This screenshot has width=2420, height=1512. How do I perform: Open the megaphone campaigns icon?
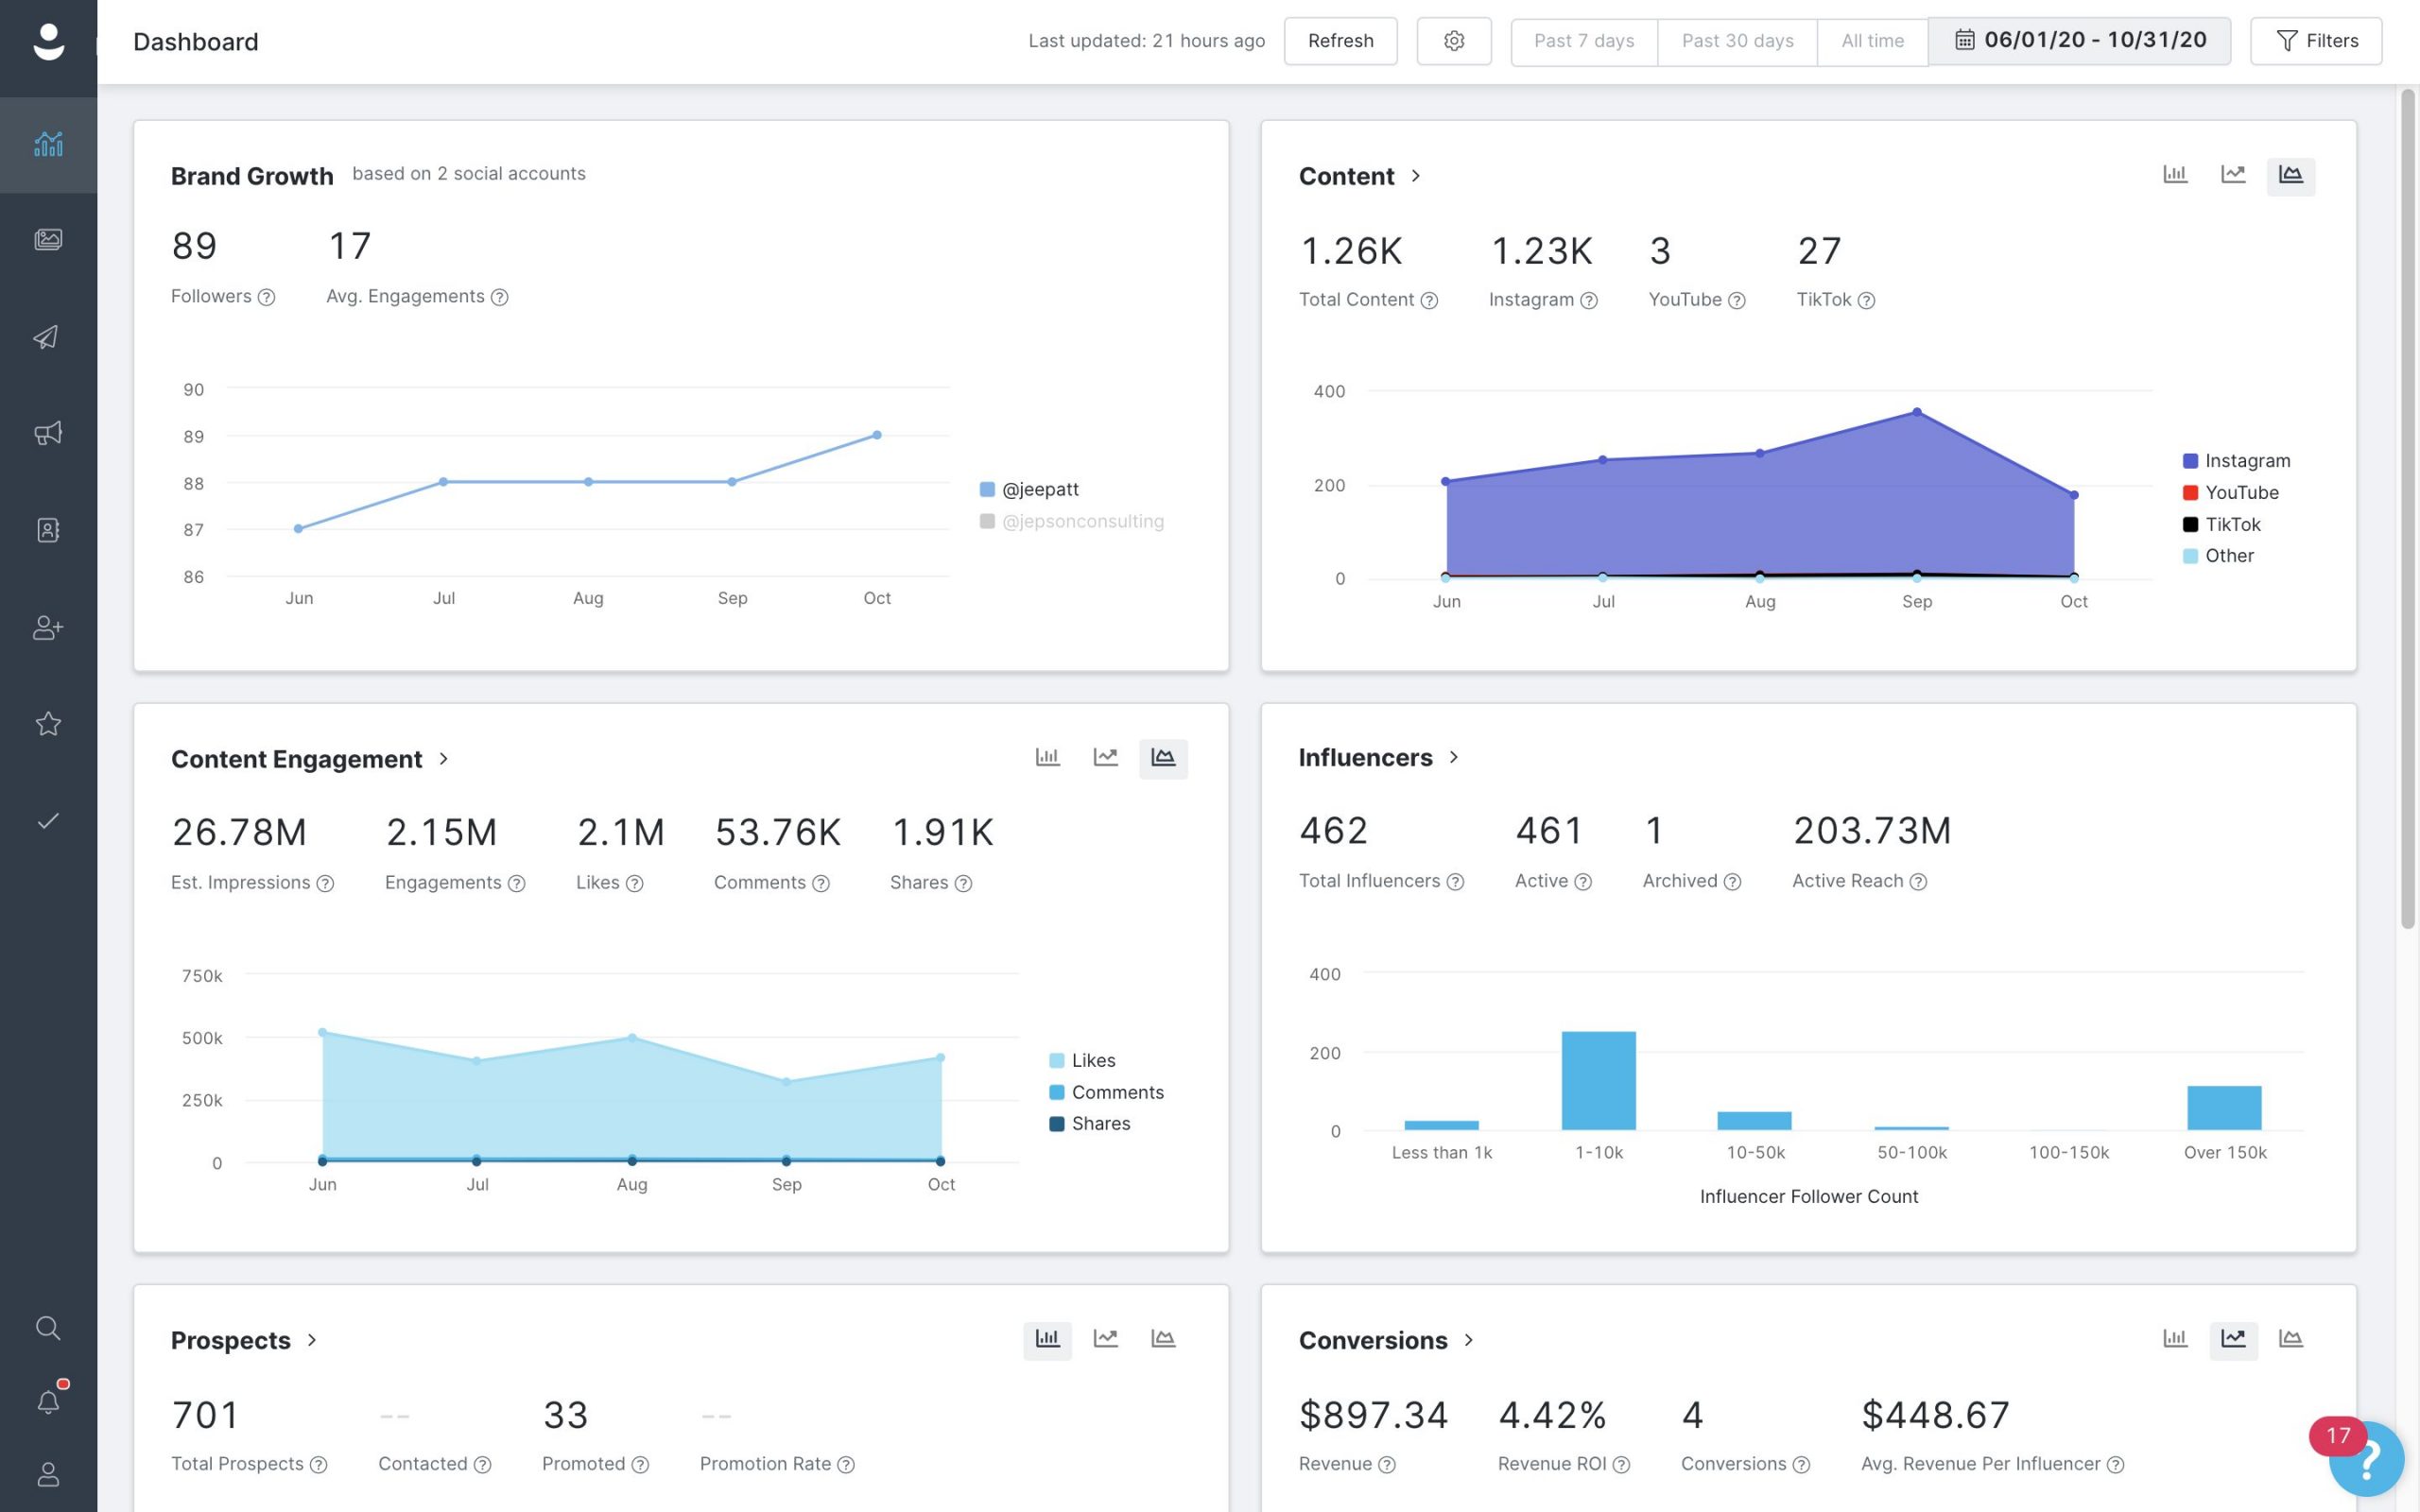click(x=47, y=434)
